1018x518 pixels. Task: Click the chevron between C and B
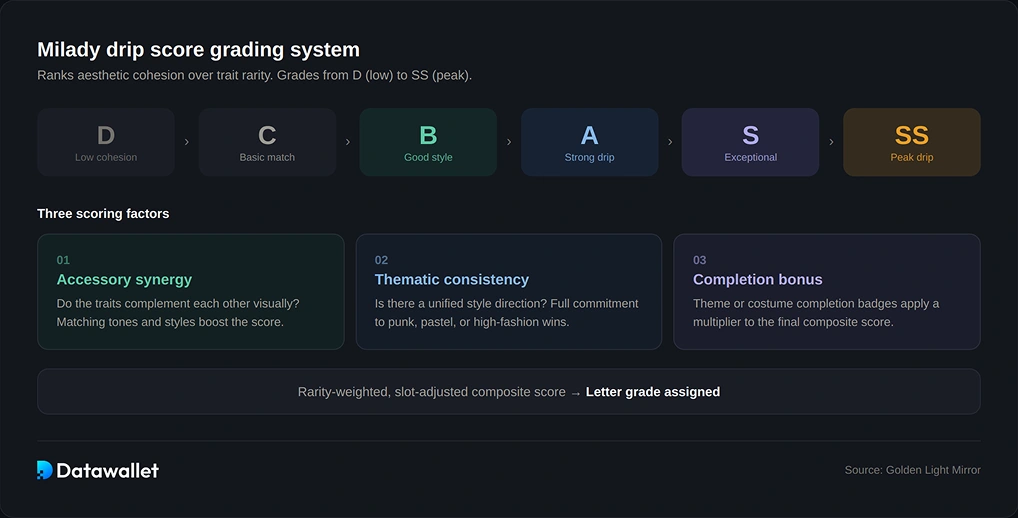coord(348,142)
